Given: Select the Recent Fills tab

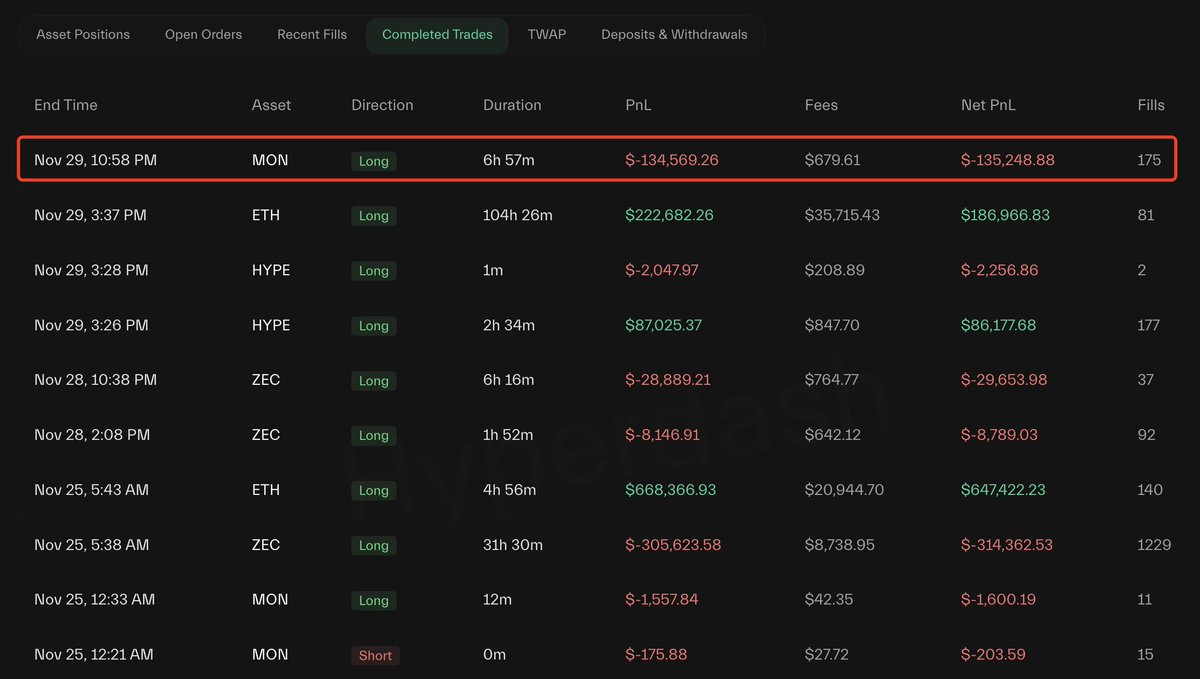Looking at the screenshot, I should coord(312,34).
